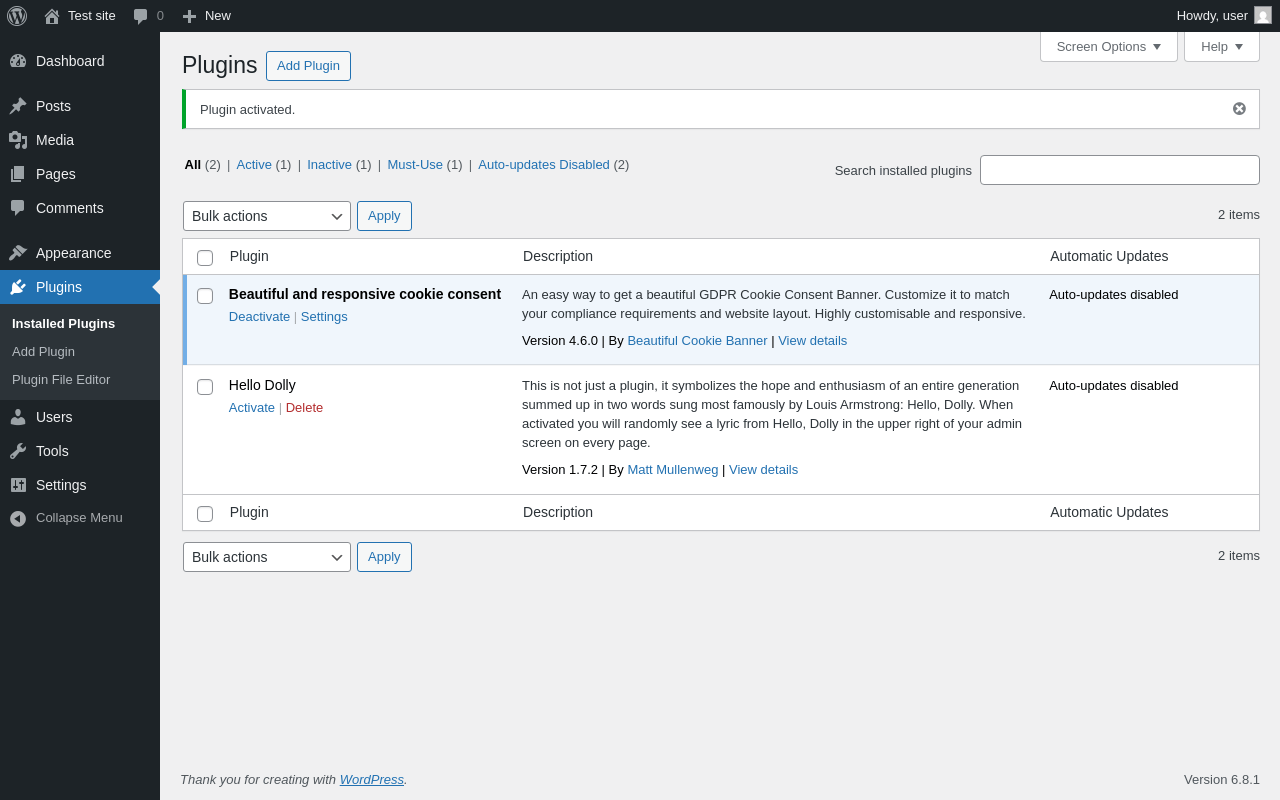This screenshot has height=800, width=1280.
Task: Click the Add Plugin button
Action: pyautogui.click(x=308, y=66)
